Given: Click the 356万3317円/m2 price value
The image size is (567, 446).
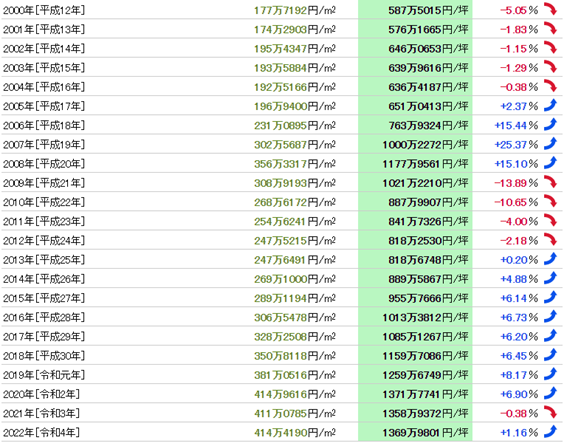Looking at the screenshot, I should [295, 164].
